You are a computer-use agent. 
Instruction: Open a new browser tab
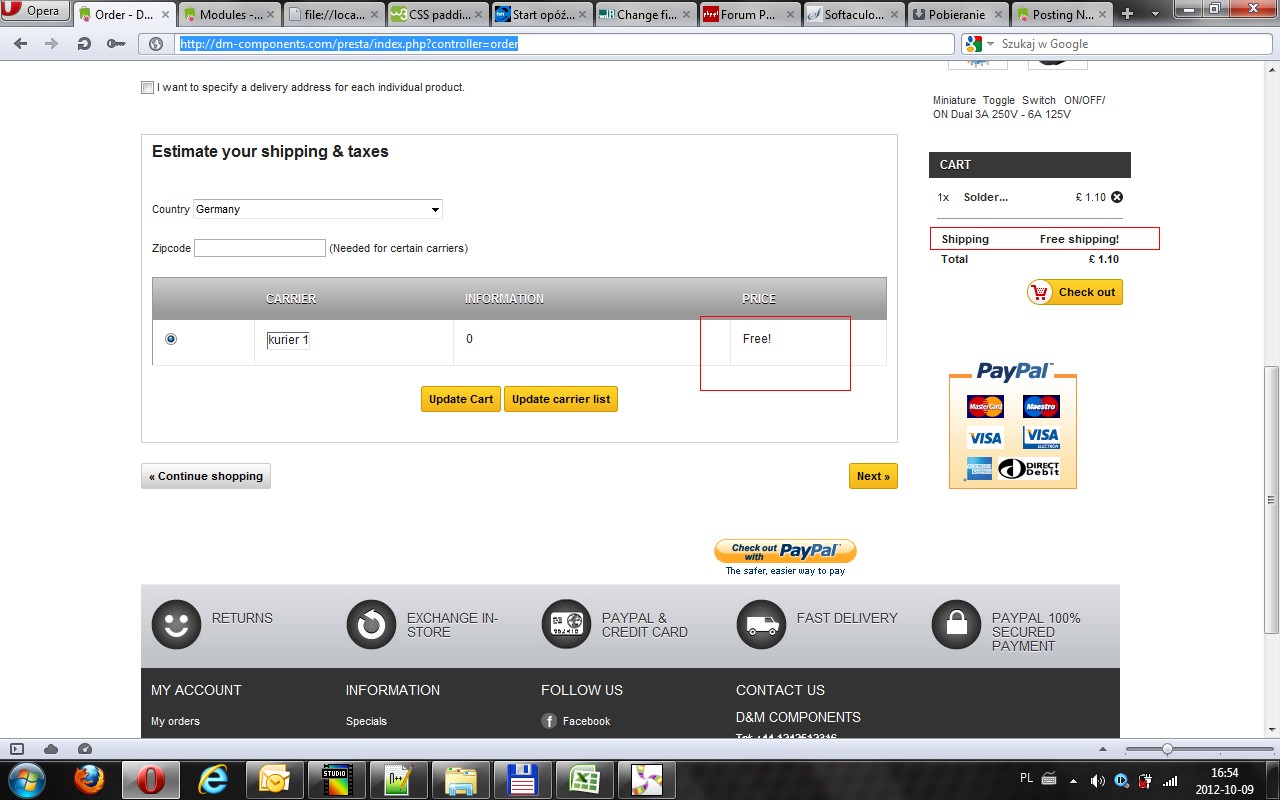tap(1128, 14)
